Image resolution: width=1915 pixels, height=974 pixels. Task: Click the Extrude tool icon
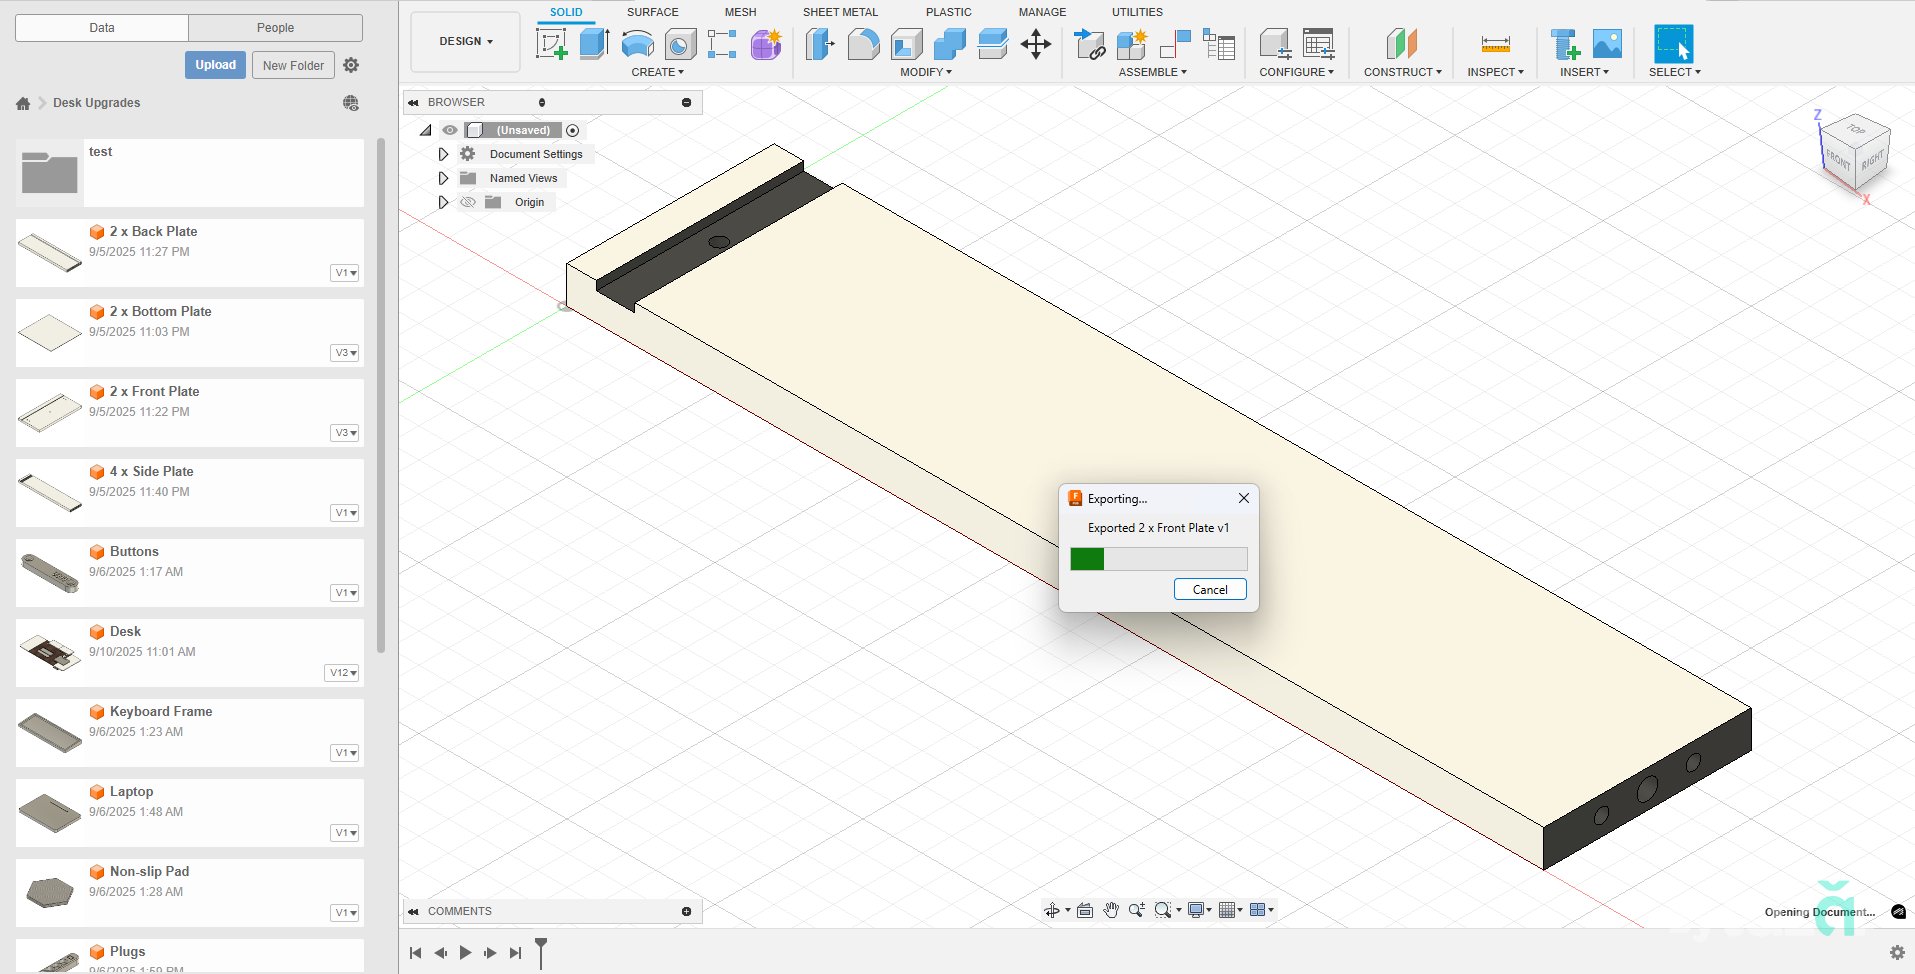click(x=594, y=44)
